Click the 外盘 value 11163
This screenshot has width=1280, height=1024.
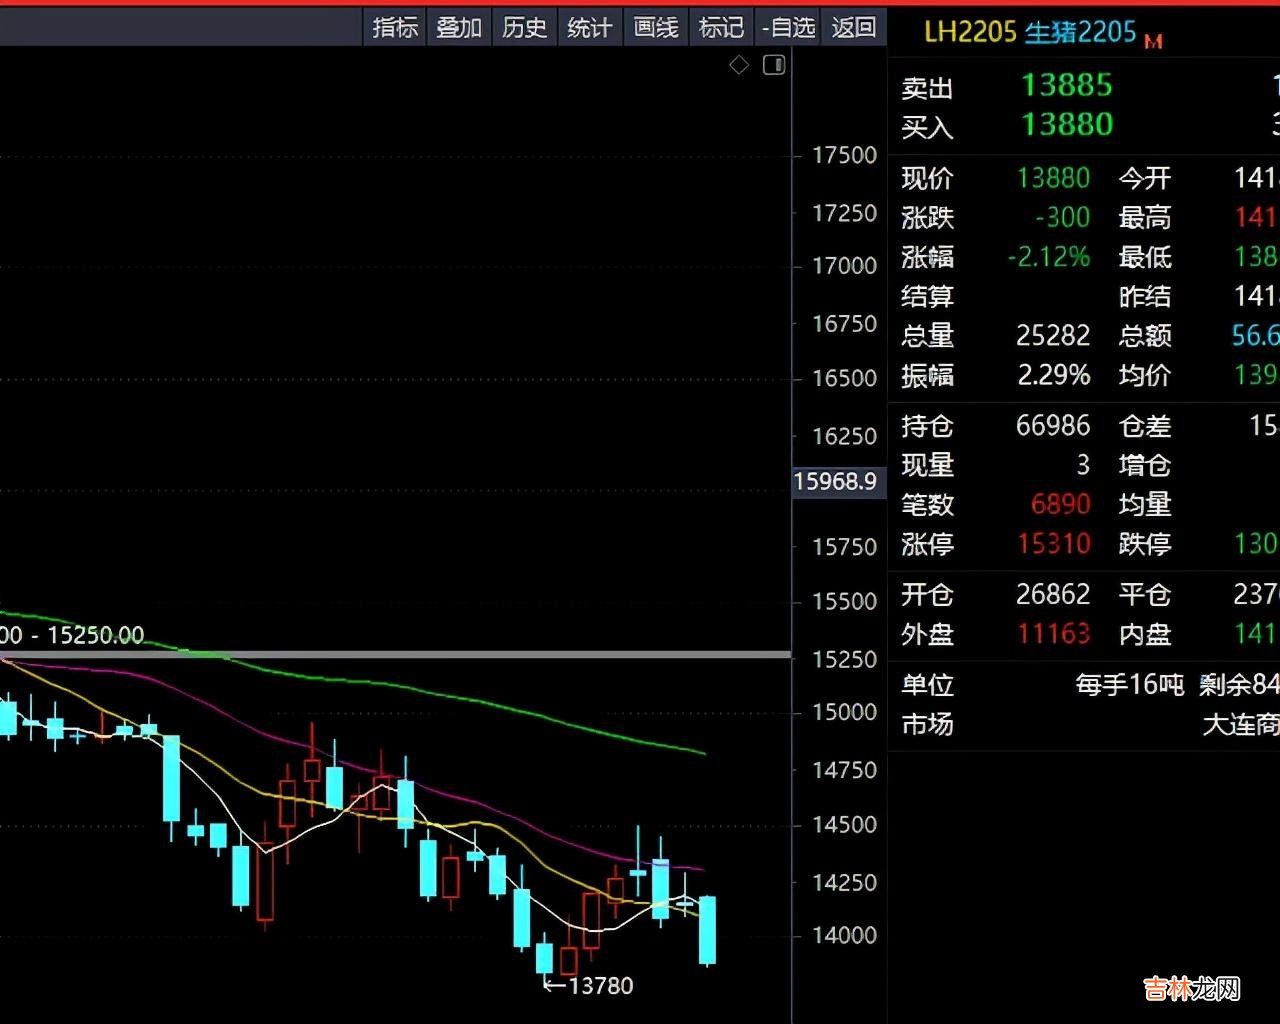coord(1053,634)
